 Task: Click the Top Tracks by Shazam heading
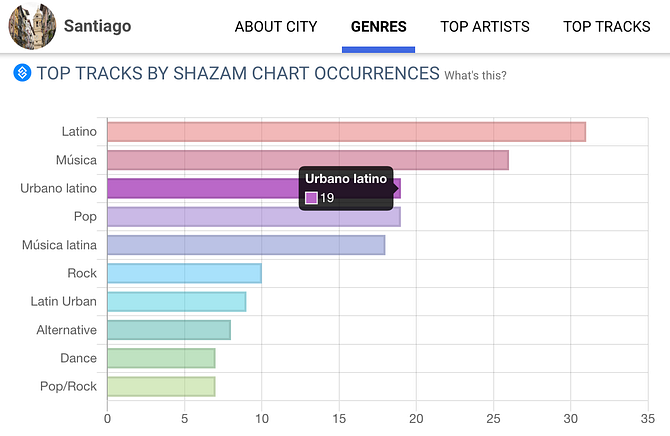[238, 73]
